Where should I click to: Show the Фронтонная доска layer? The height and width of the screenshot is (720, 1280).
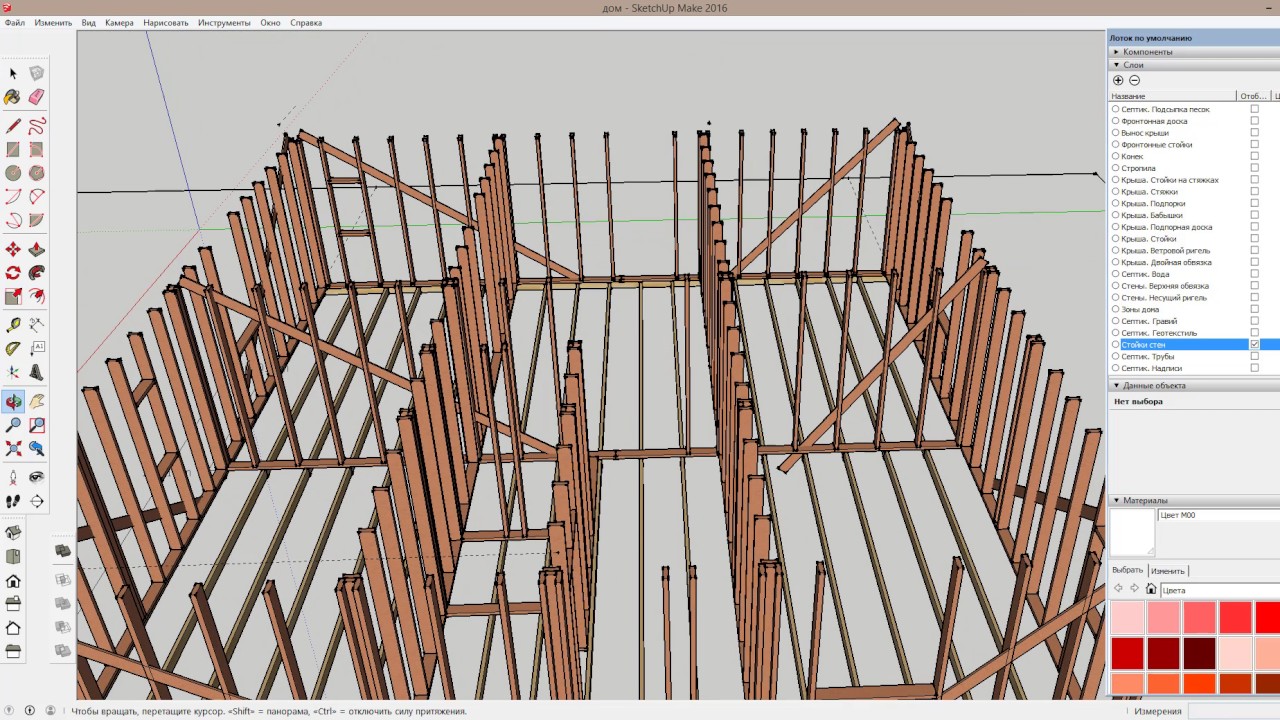(x=1255, y=121)
